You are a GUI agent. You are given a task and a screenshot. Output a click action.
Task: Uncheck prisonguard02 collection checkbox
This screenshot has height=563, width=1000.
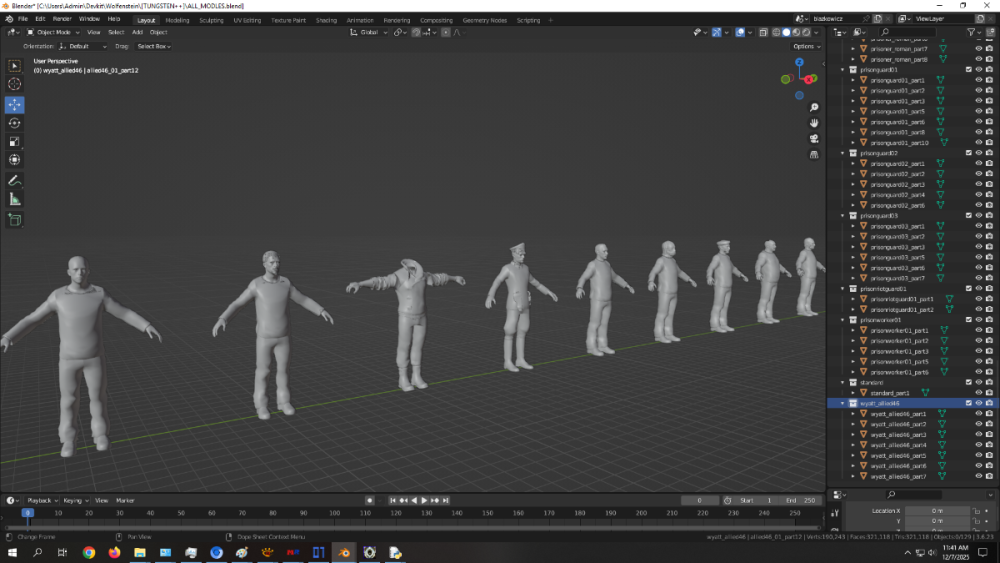(969, 153)
